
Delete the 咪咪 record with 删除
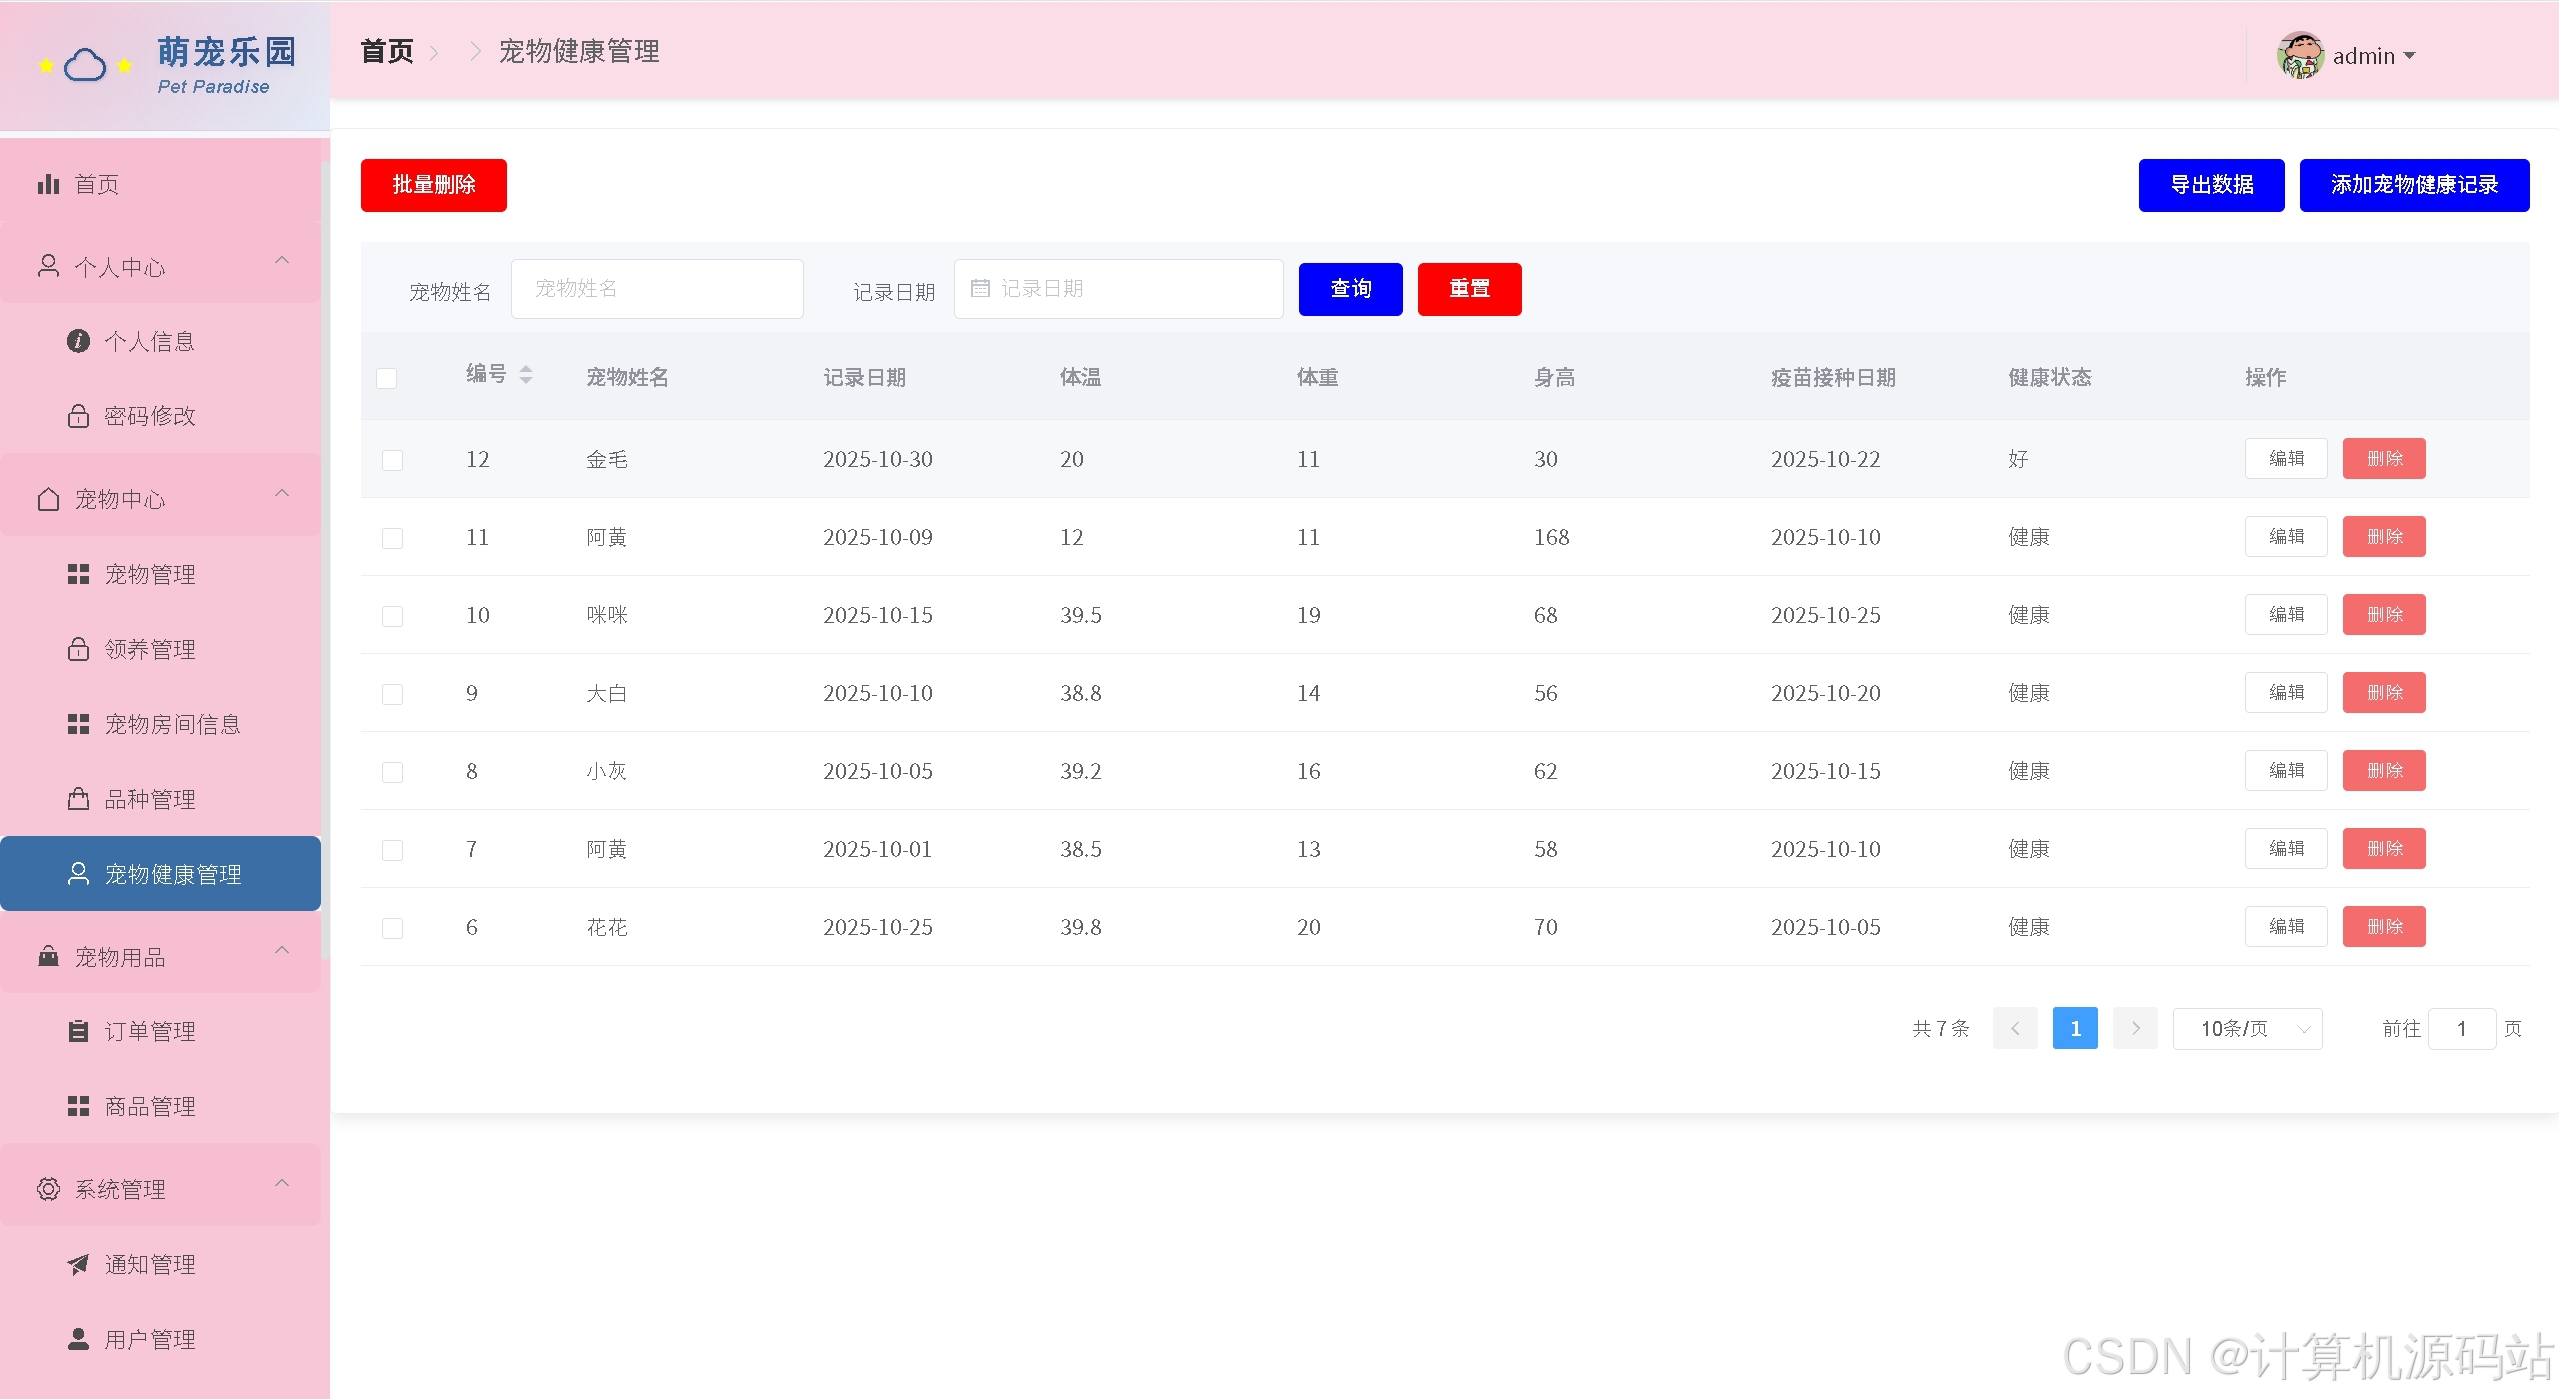point(2383,614)
